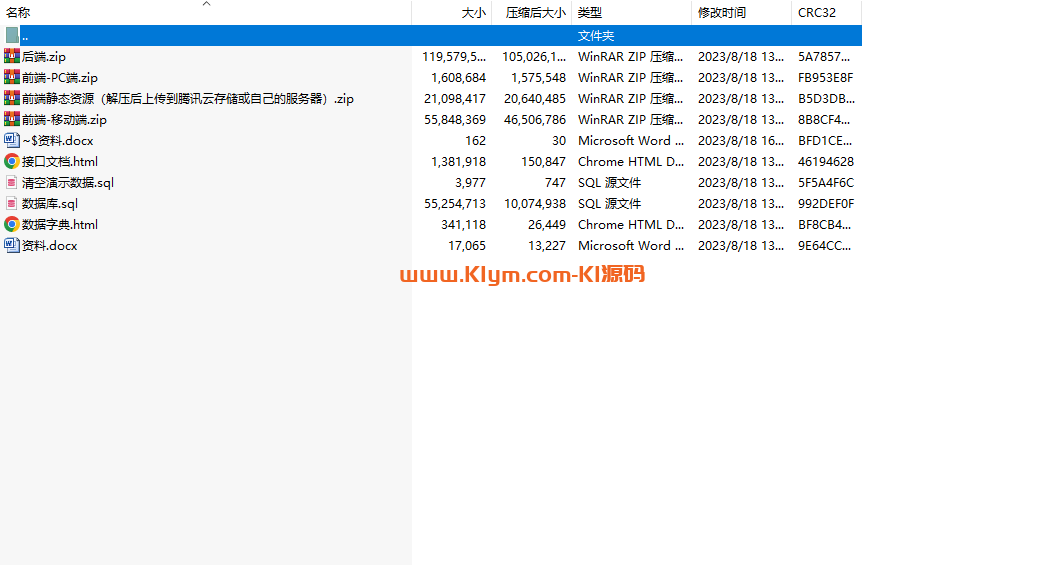Click the Word icon of ~$资料.docx

coord(11,141)
